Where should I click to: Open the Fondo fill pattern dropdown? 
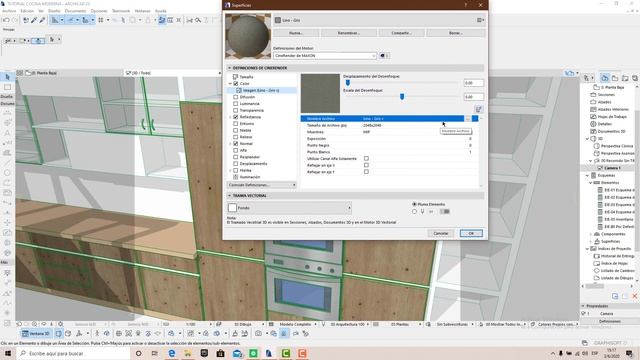[289, 208]
